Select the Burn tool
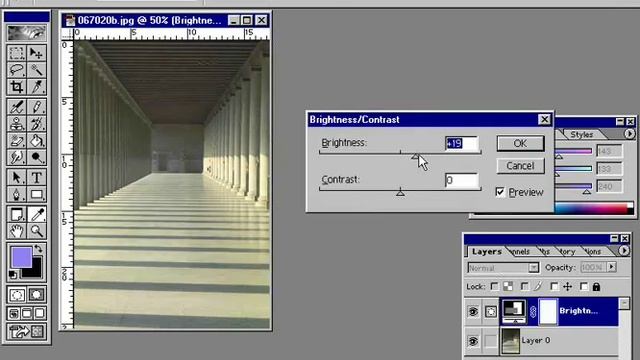This screenshot has height=360, width=640. coord(36,157)
